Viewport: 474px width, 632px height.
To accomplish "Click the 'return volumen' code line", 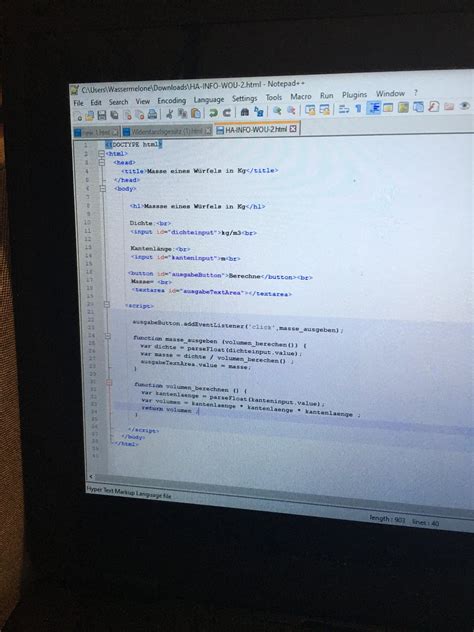I will [170, 410].
